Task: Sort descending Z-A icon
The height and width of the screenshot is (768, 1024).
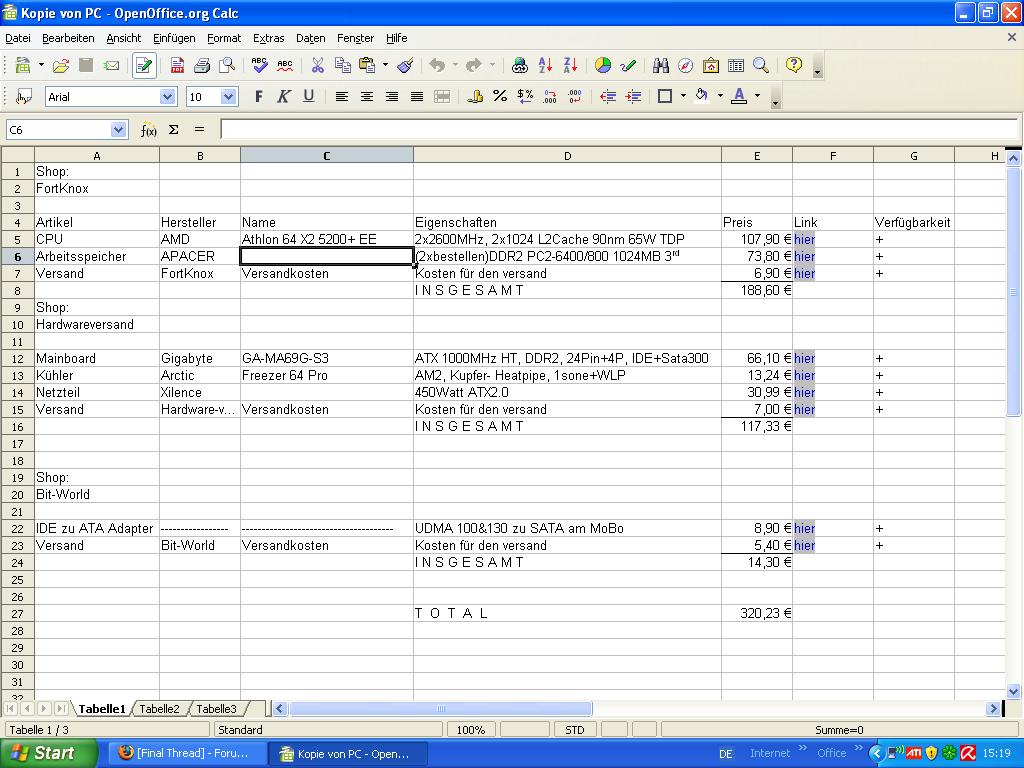Action: pyautogui.click(x=570, y=65)
